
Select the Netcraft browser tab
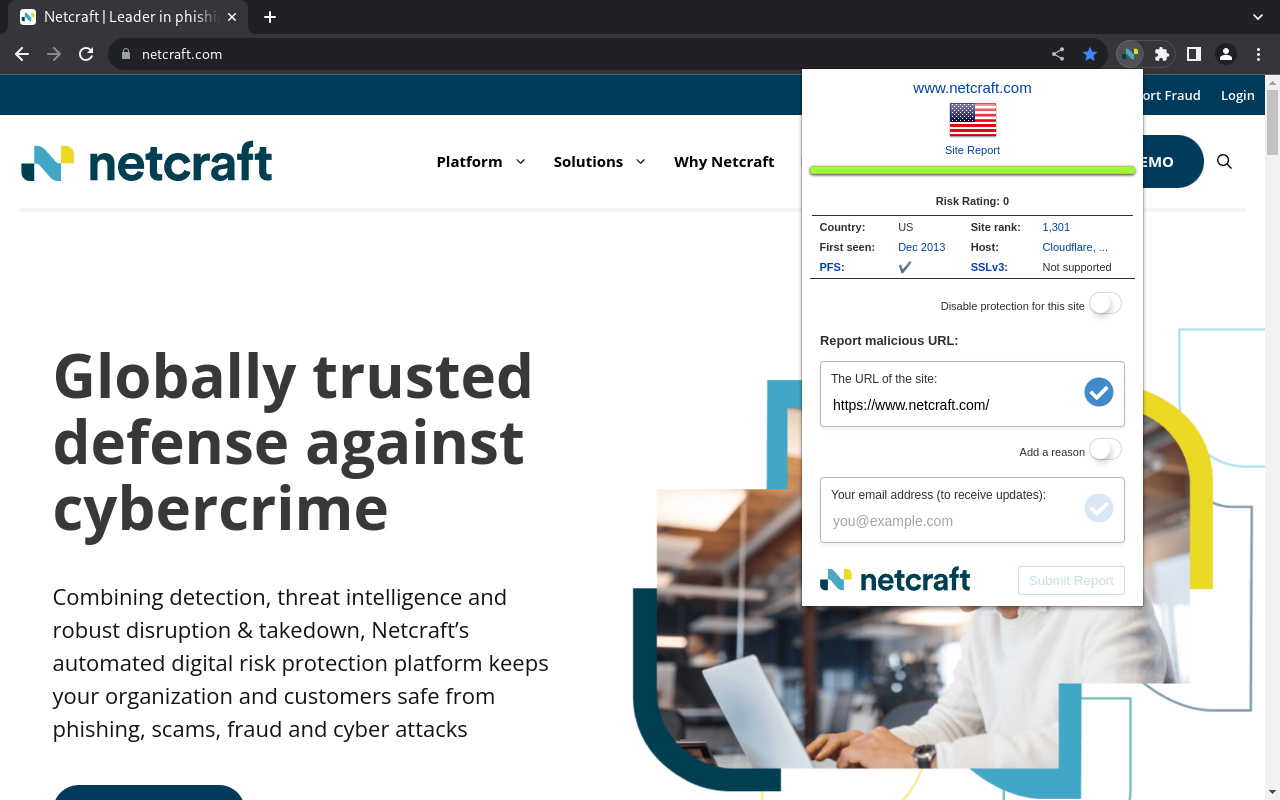coord(128,17)
